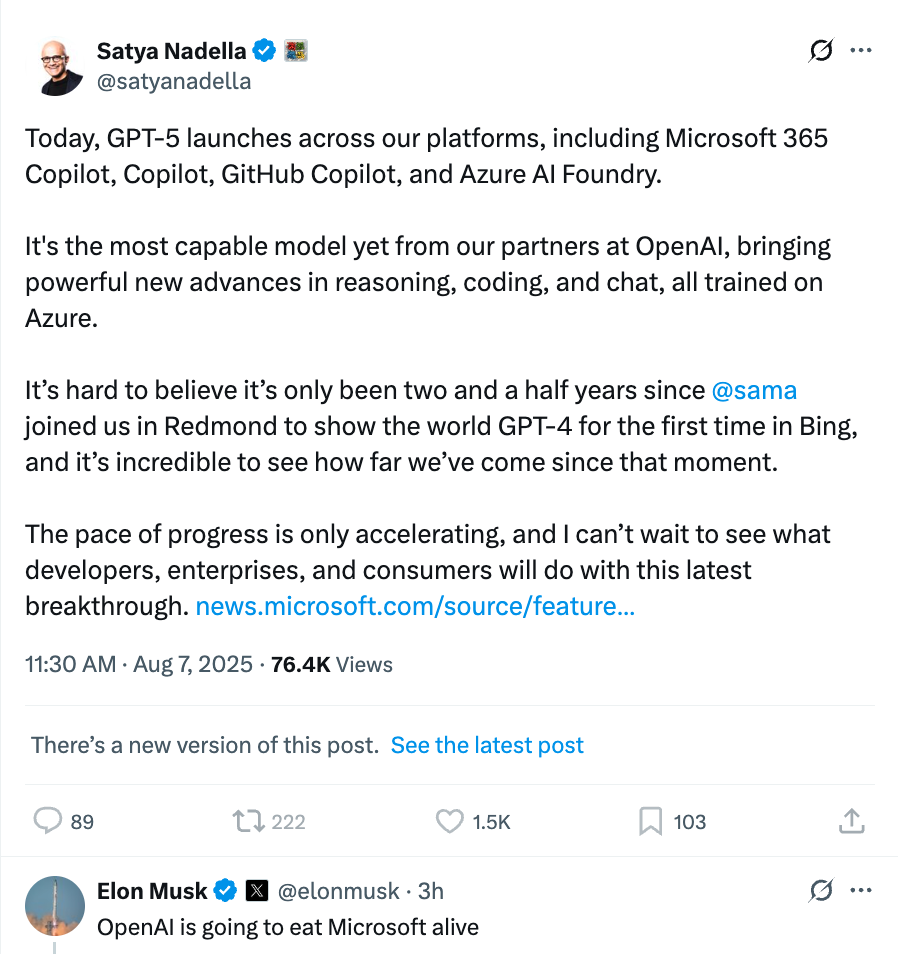The height and width of the screenshot is (954, 898).
Task: Open Grok actions on Satya Nadella's post
Action: 821,51
